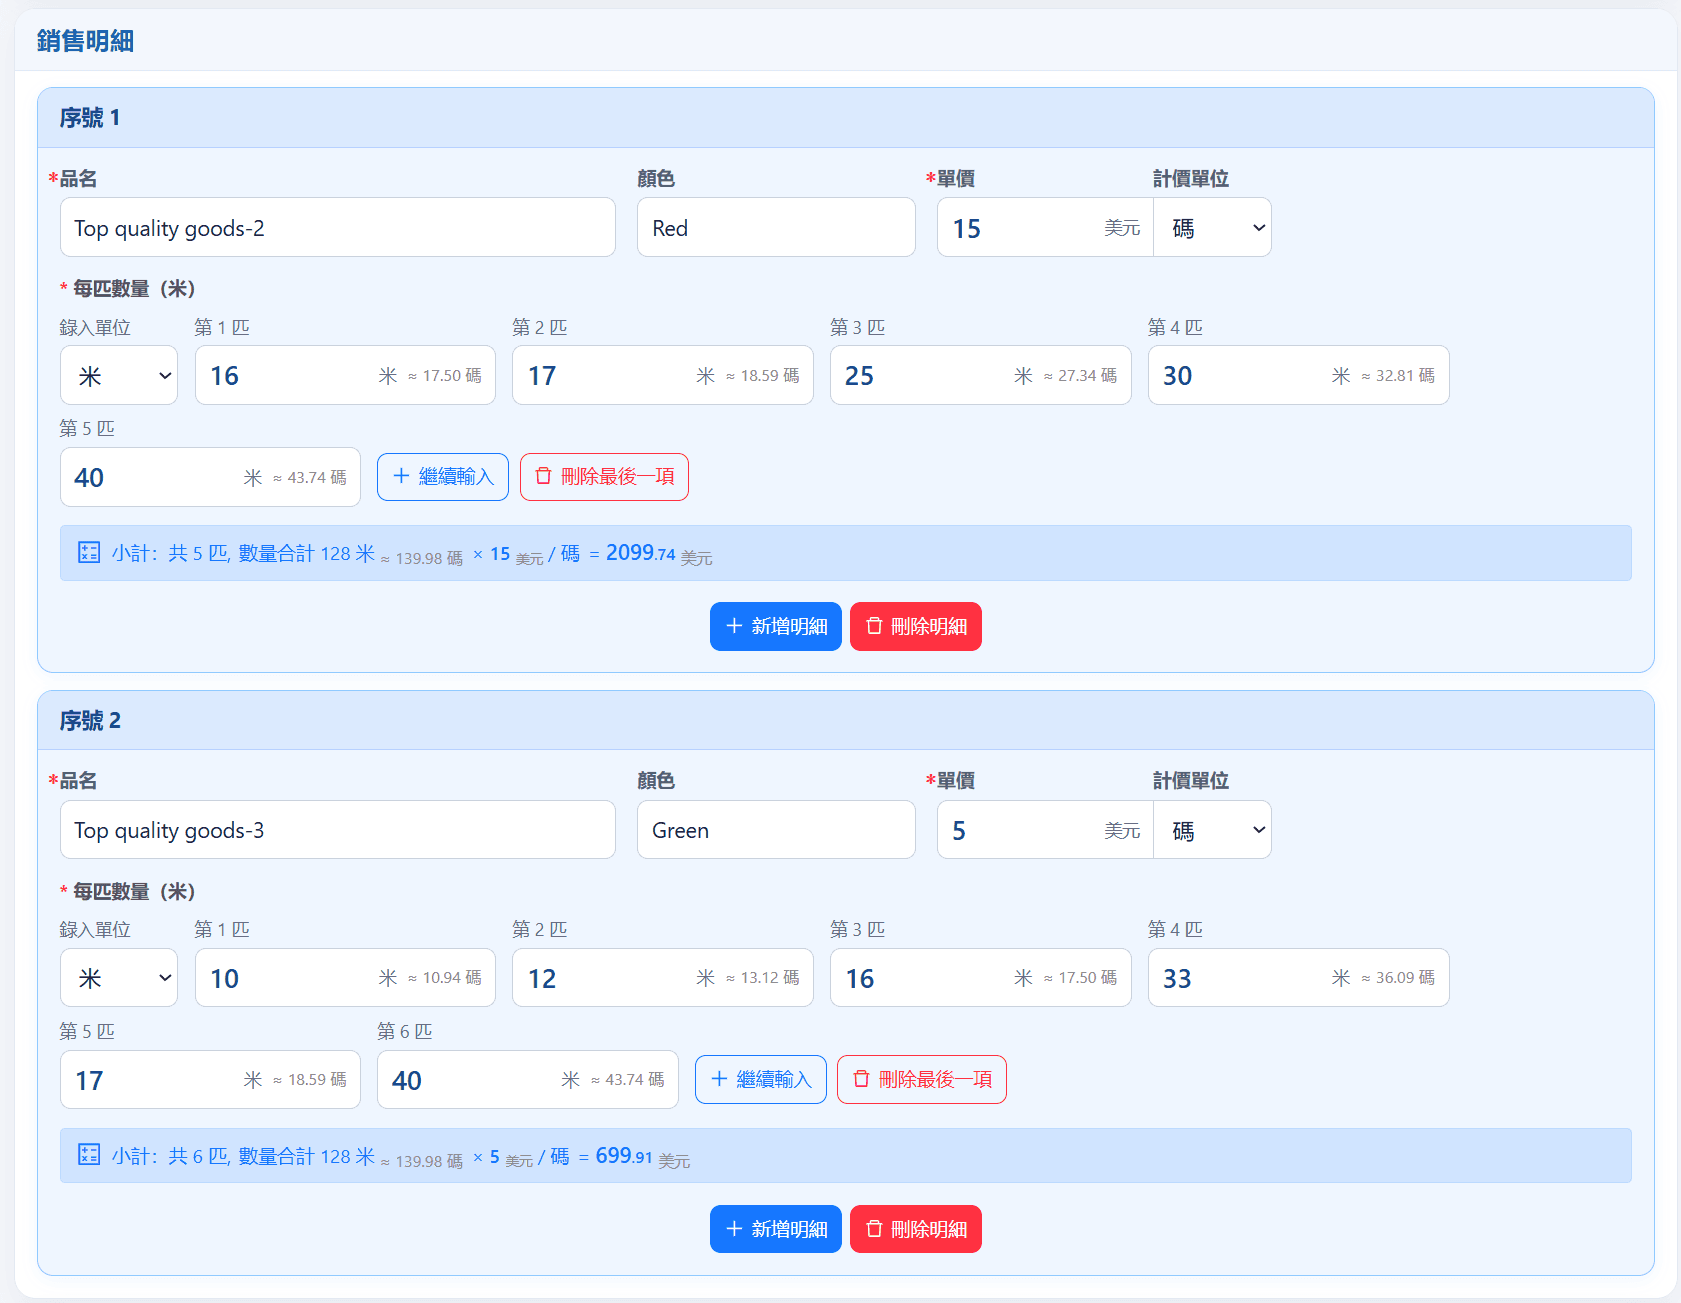Click unit price field showing 5

click(1045, 829)
